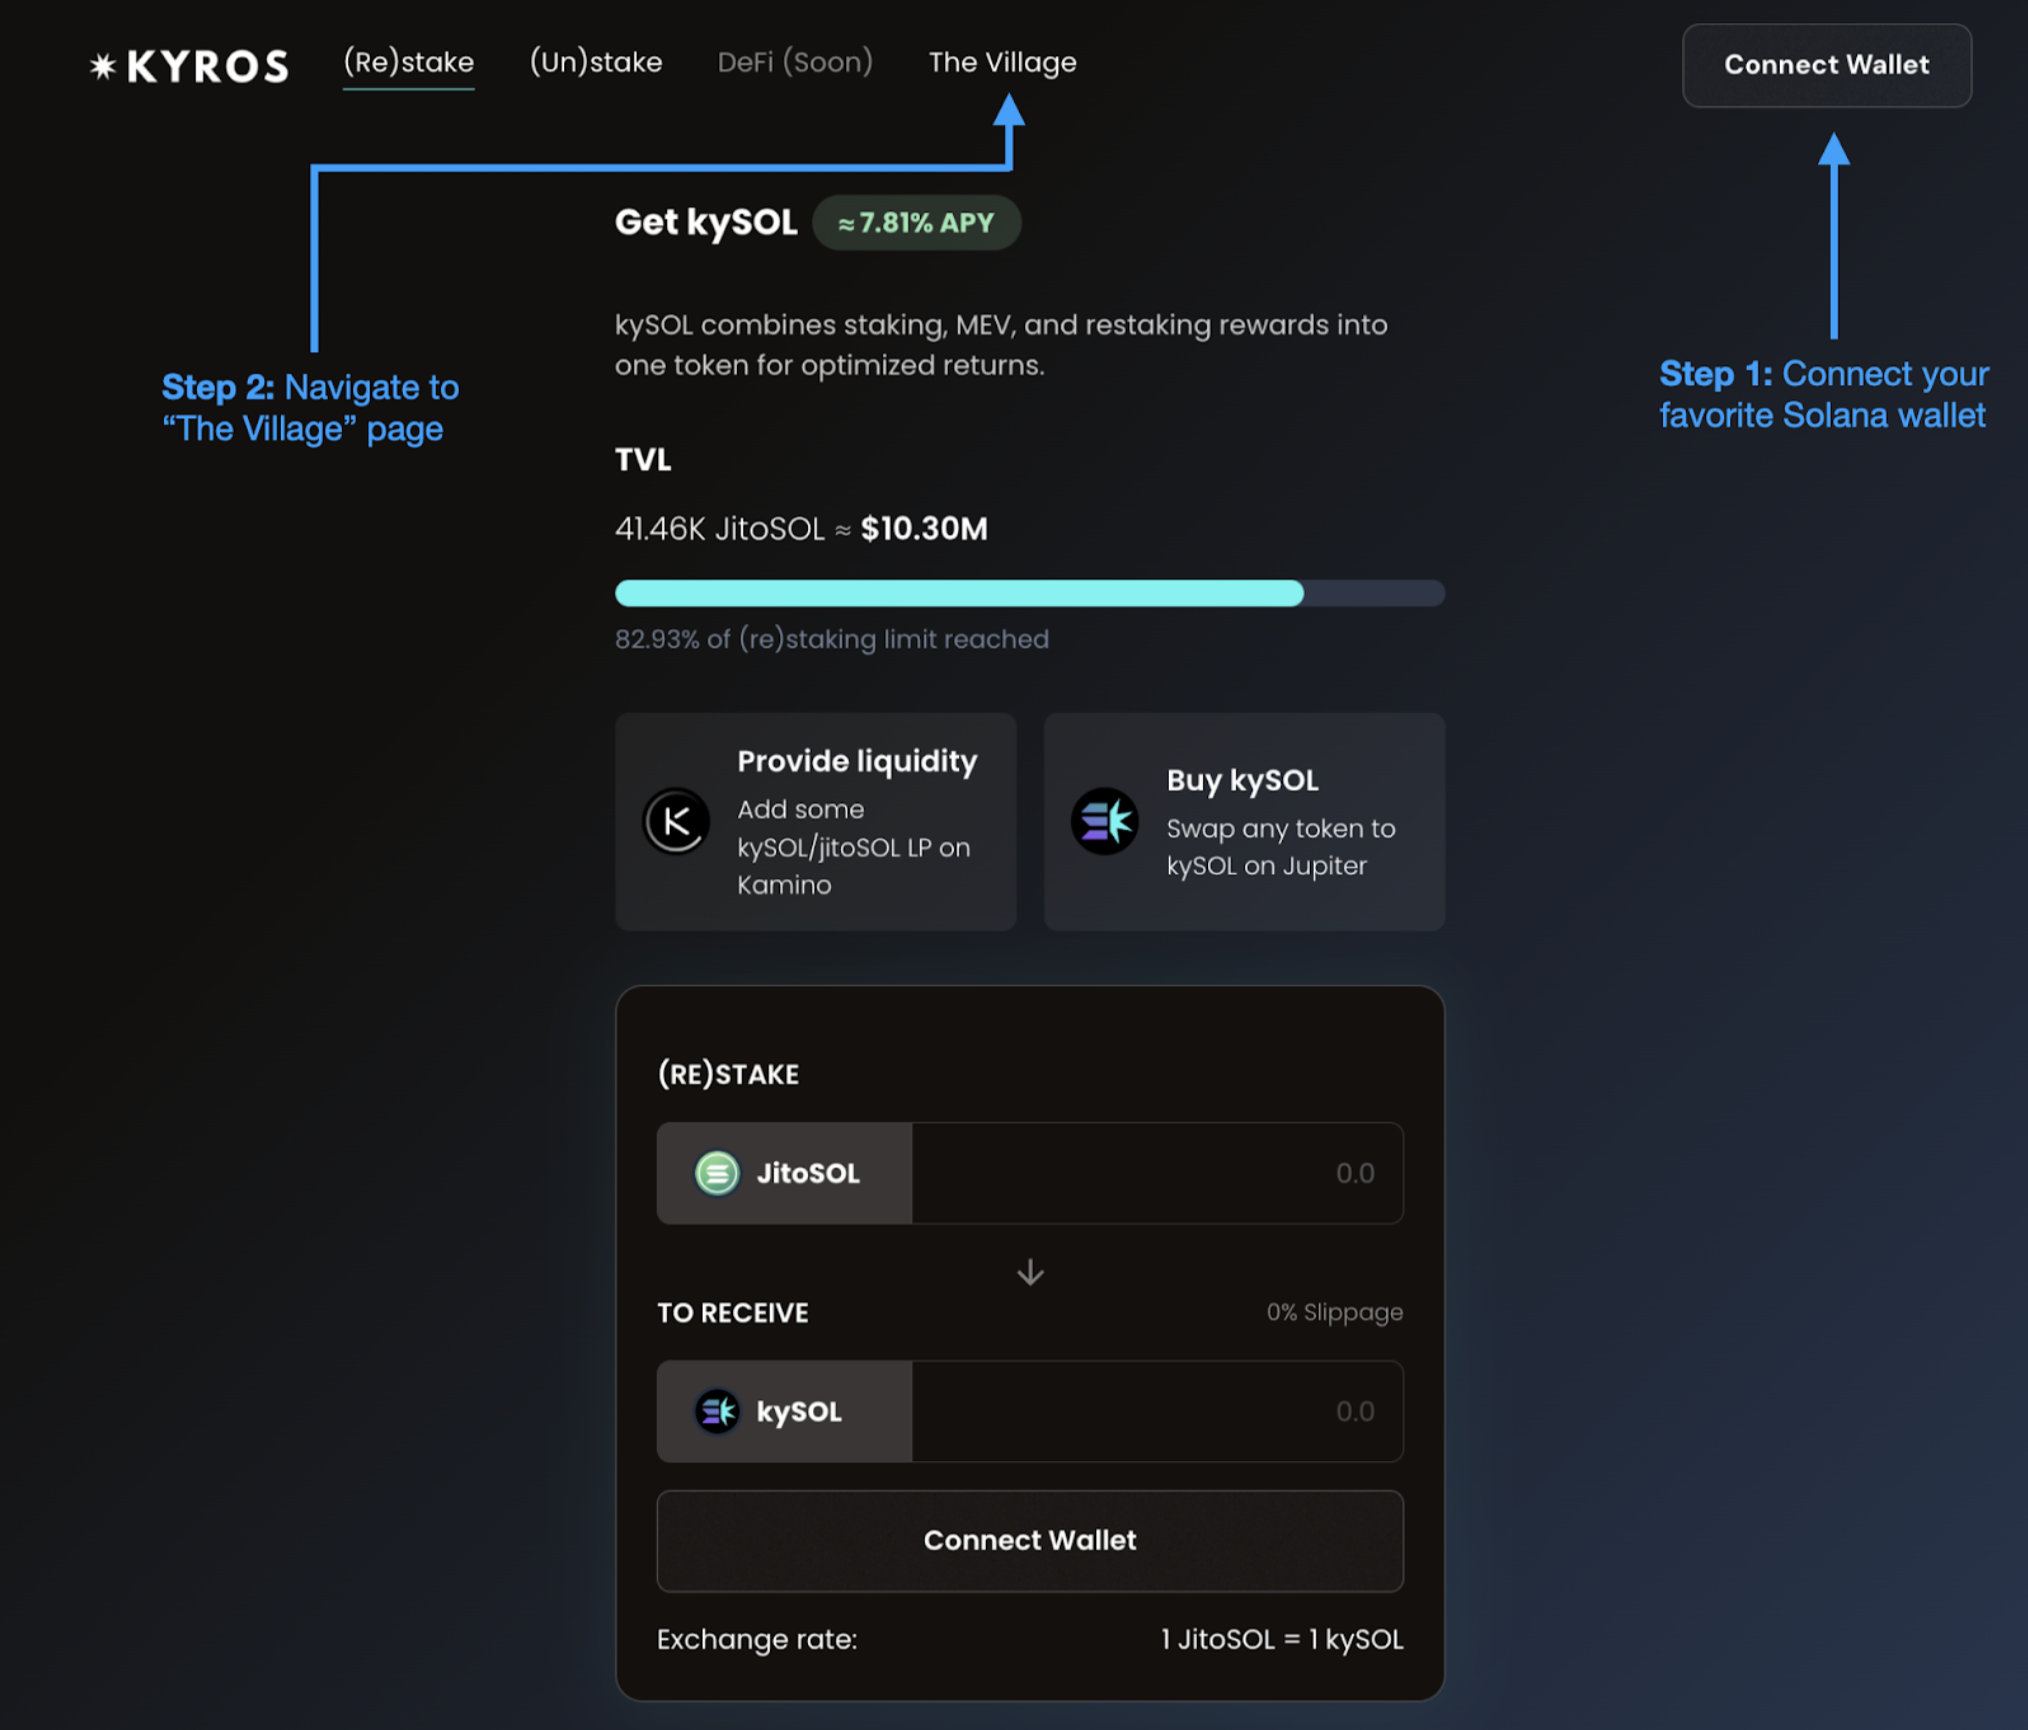The height and width of the screenshot is (1730, 2028).
Task: Click Connect Wallet below the kySOL field
Action: 1030,1540
